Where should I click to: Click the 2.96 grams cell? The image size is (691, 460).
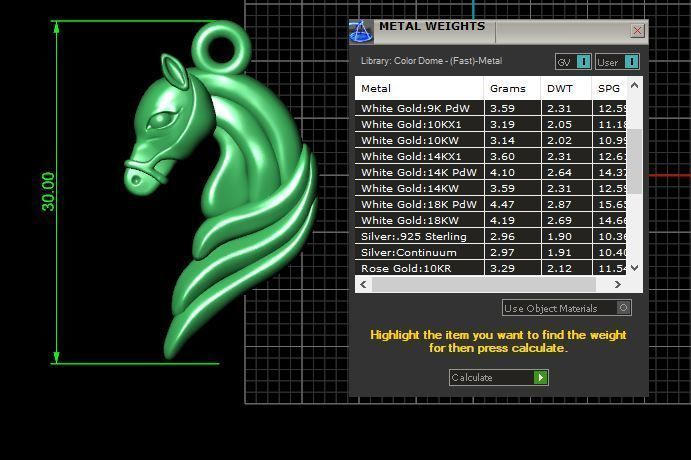coord(512,236)
